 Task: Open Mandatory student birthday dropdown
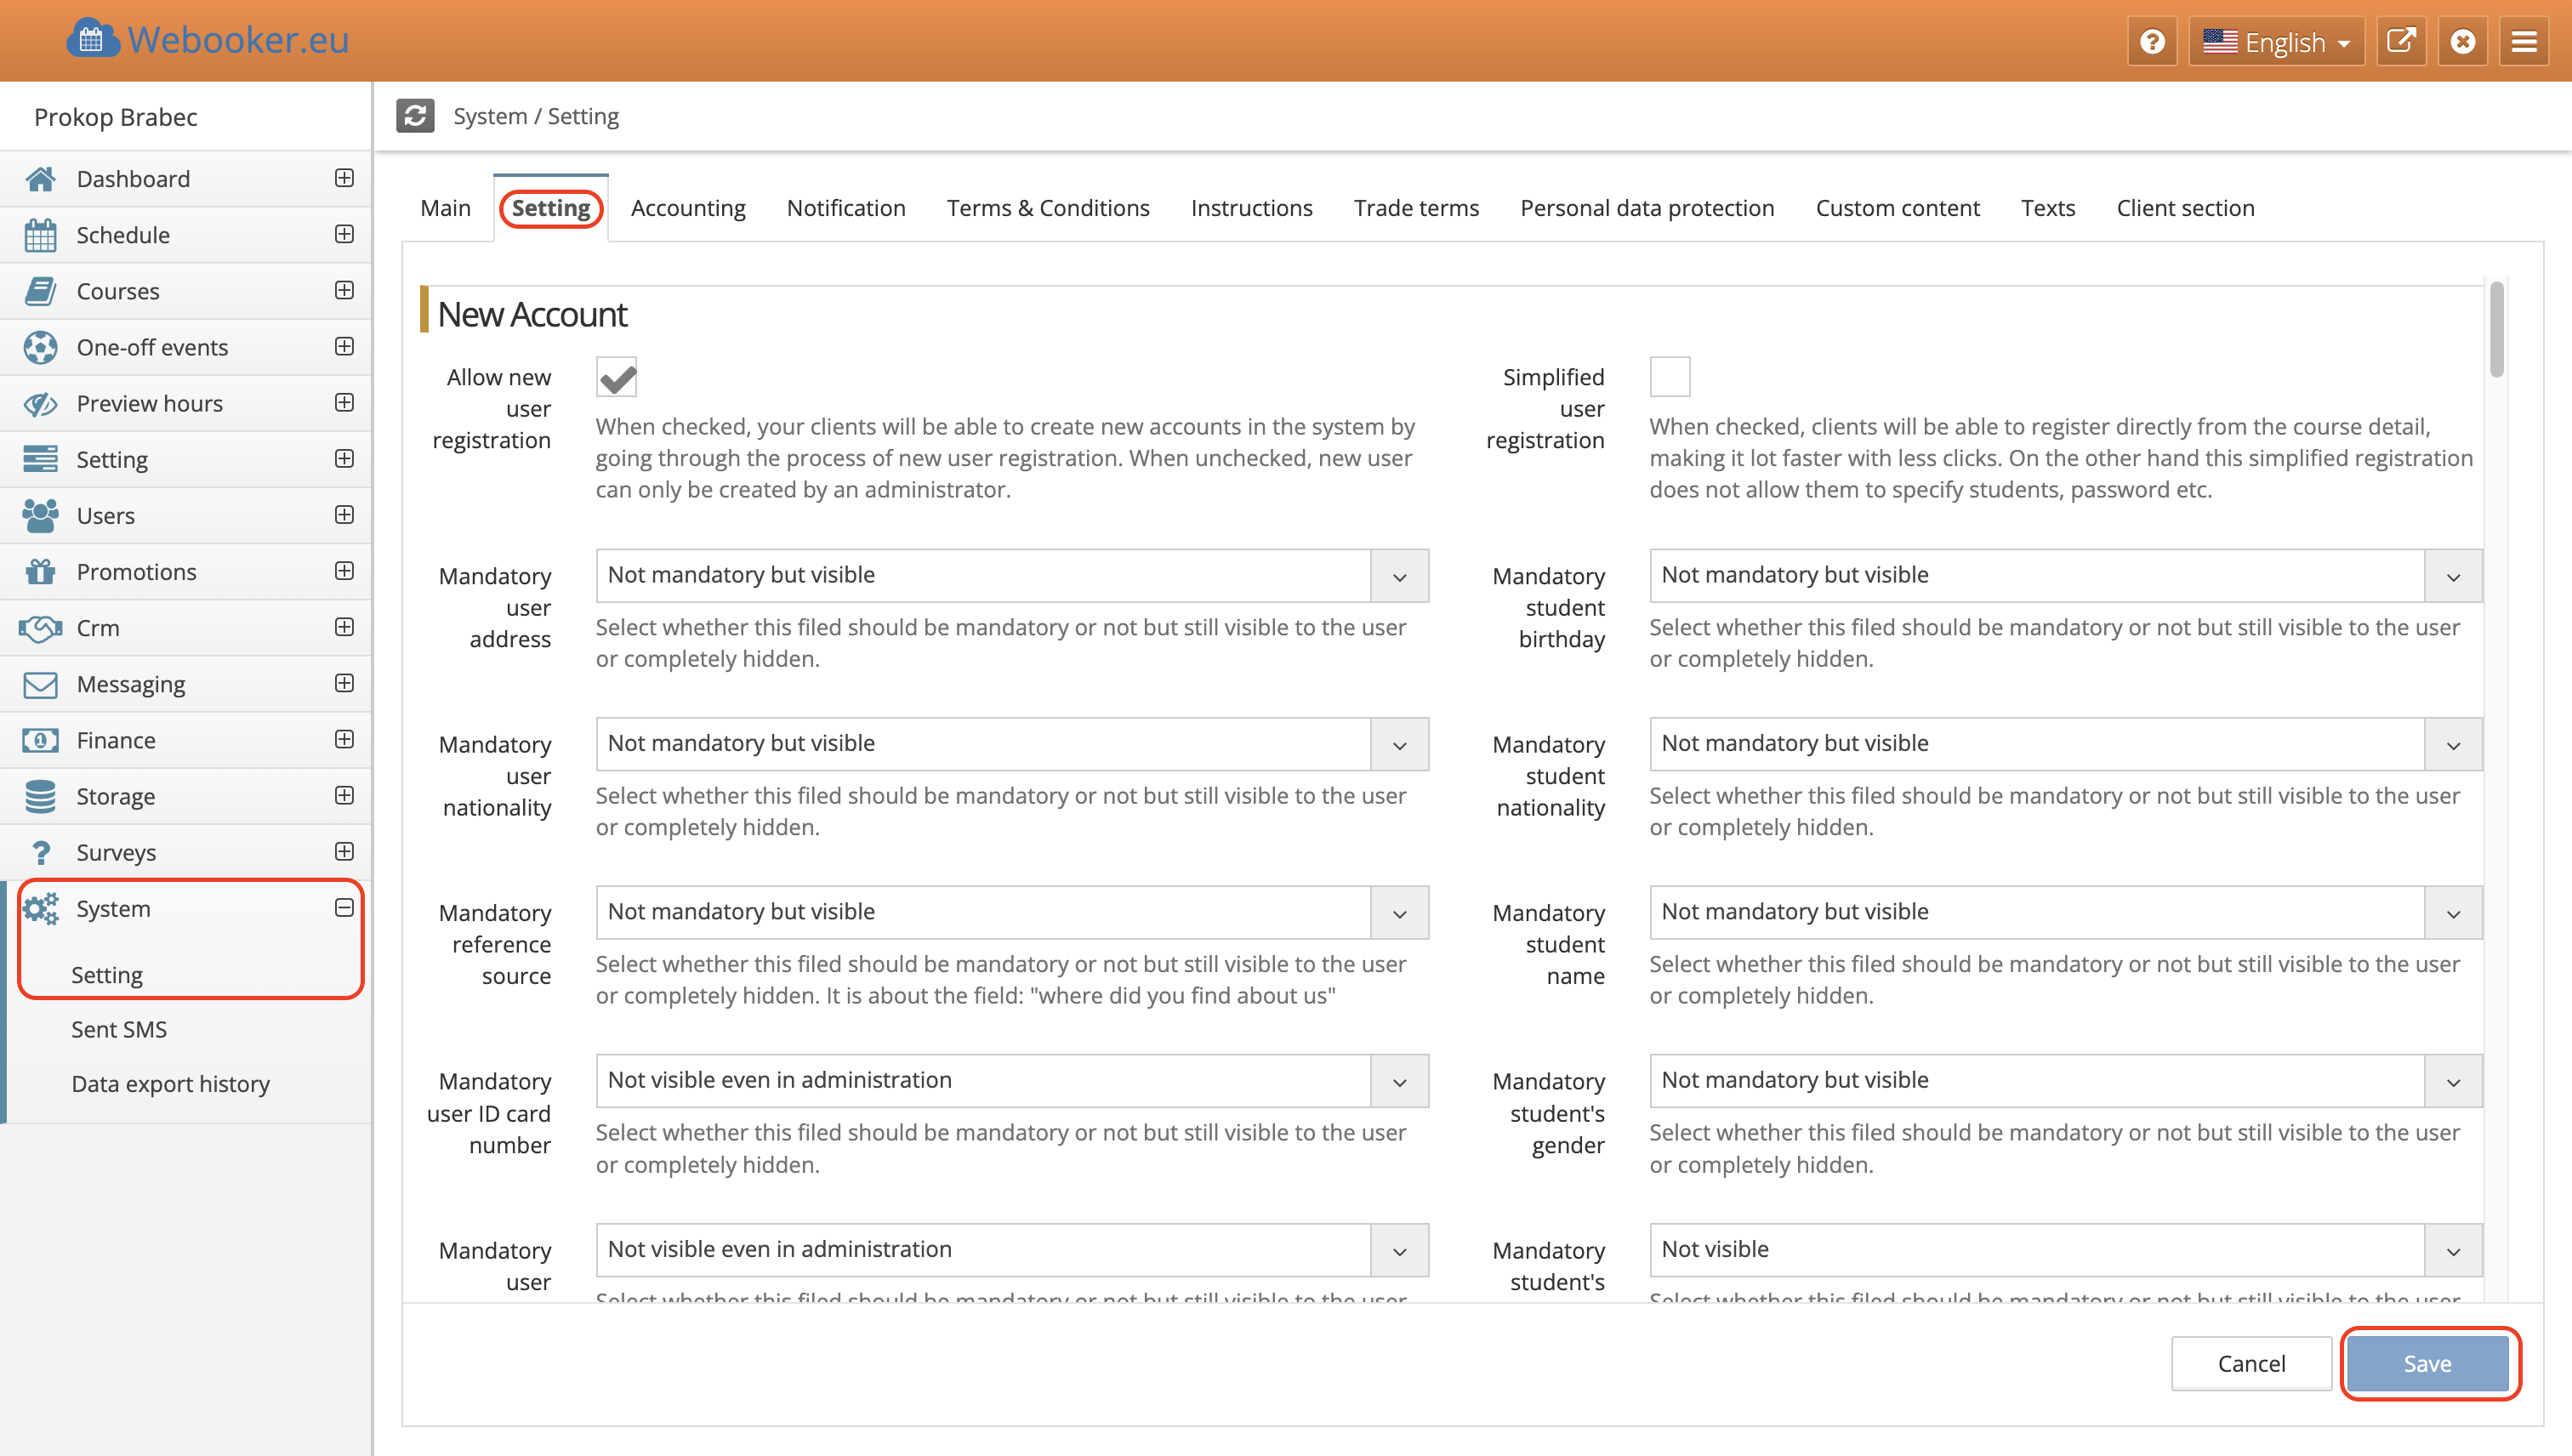2064,575
